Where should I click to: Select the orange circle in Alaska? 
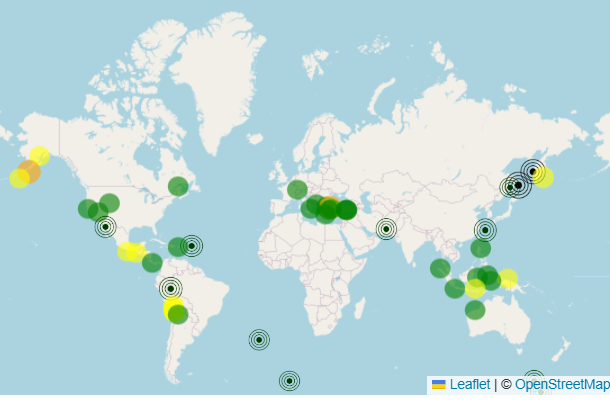(x=30, y=171)
